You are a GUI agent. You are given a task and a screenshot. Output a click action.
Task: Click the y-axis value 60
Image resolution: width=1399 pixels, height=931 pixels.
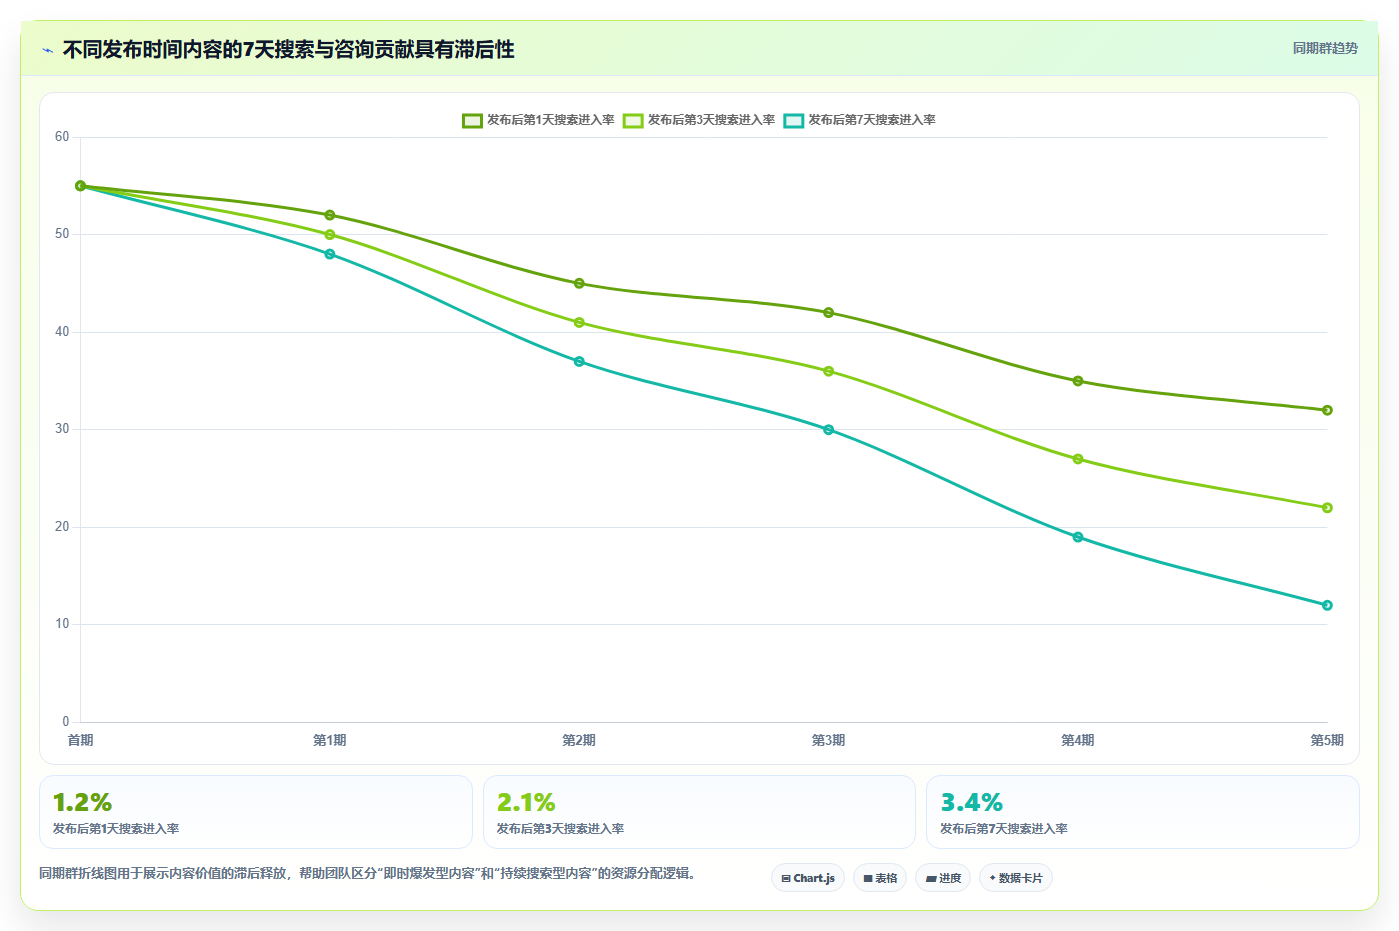pyautogui.click(x=62, y=137)
